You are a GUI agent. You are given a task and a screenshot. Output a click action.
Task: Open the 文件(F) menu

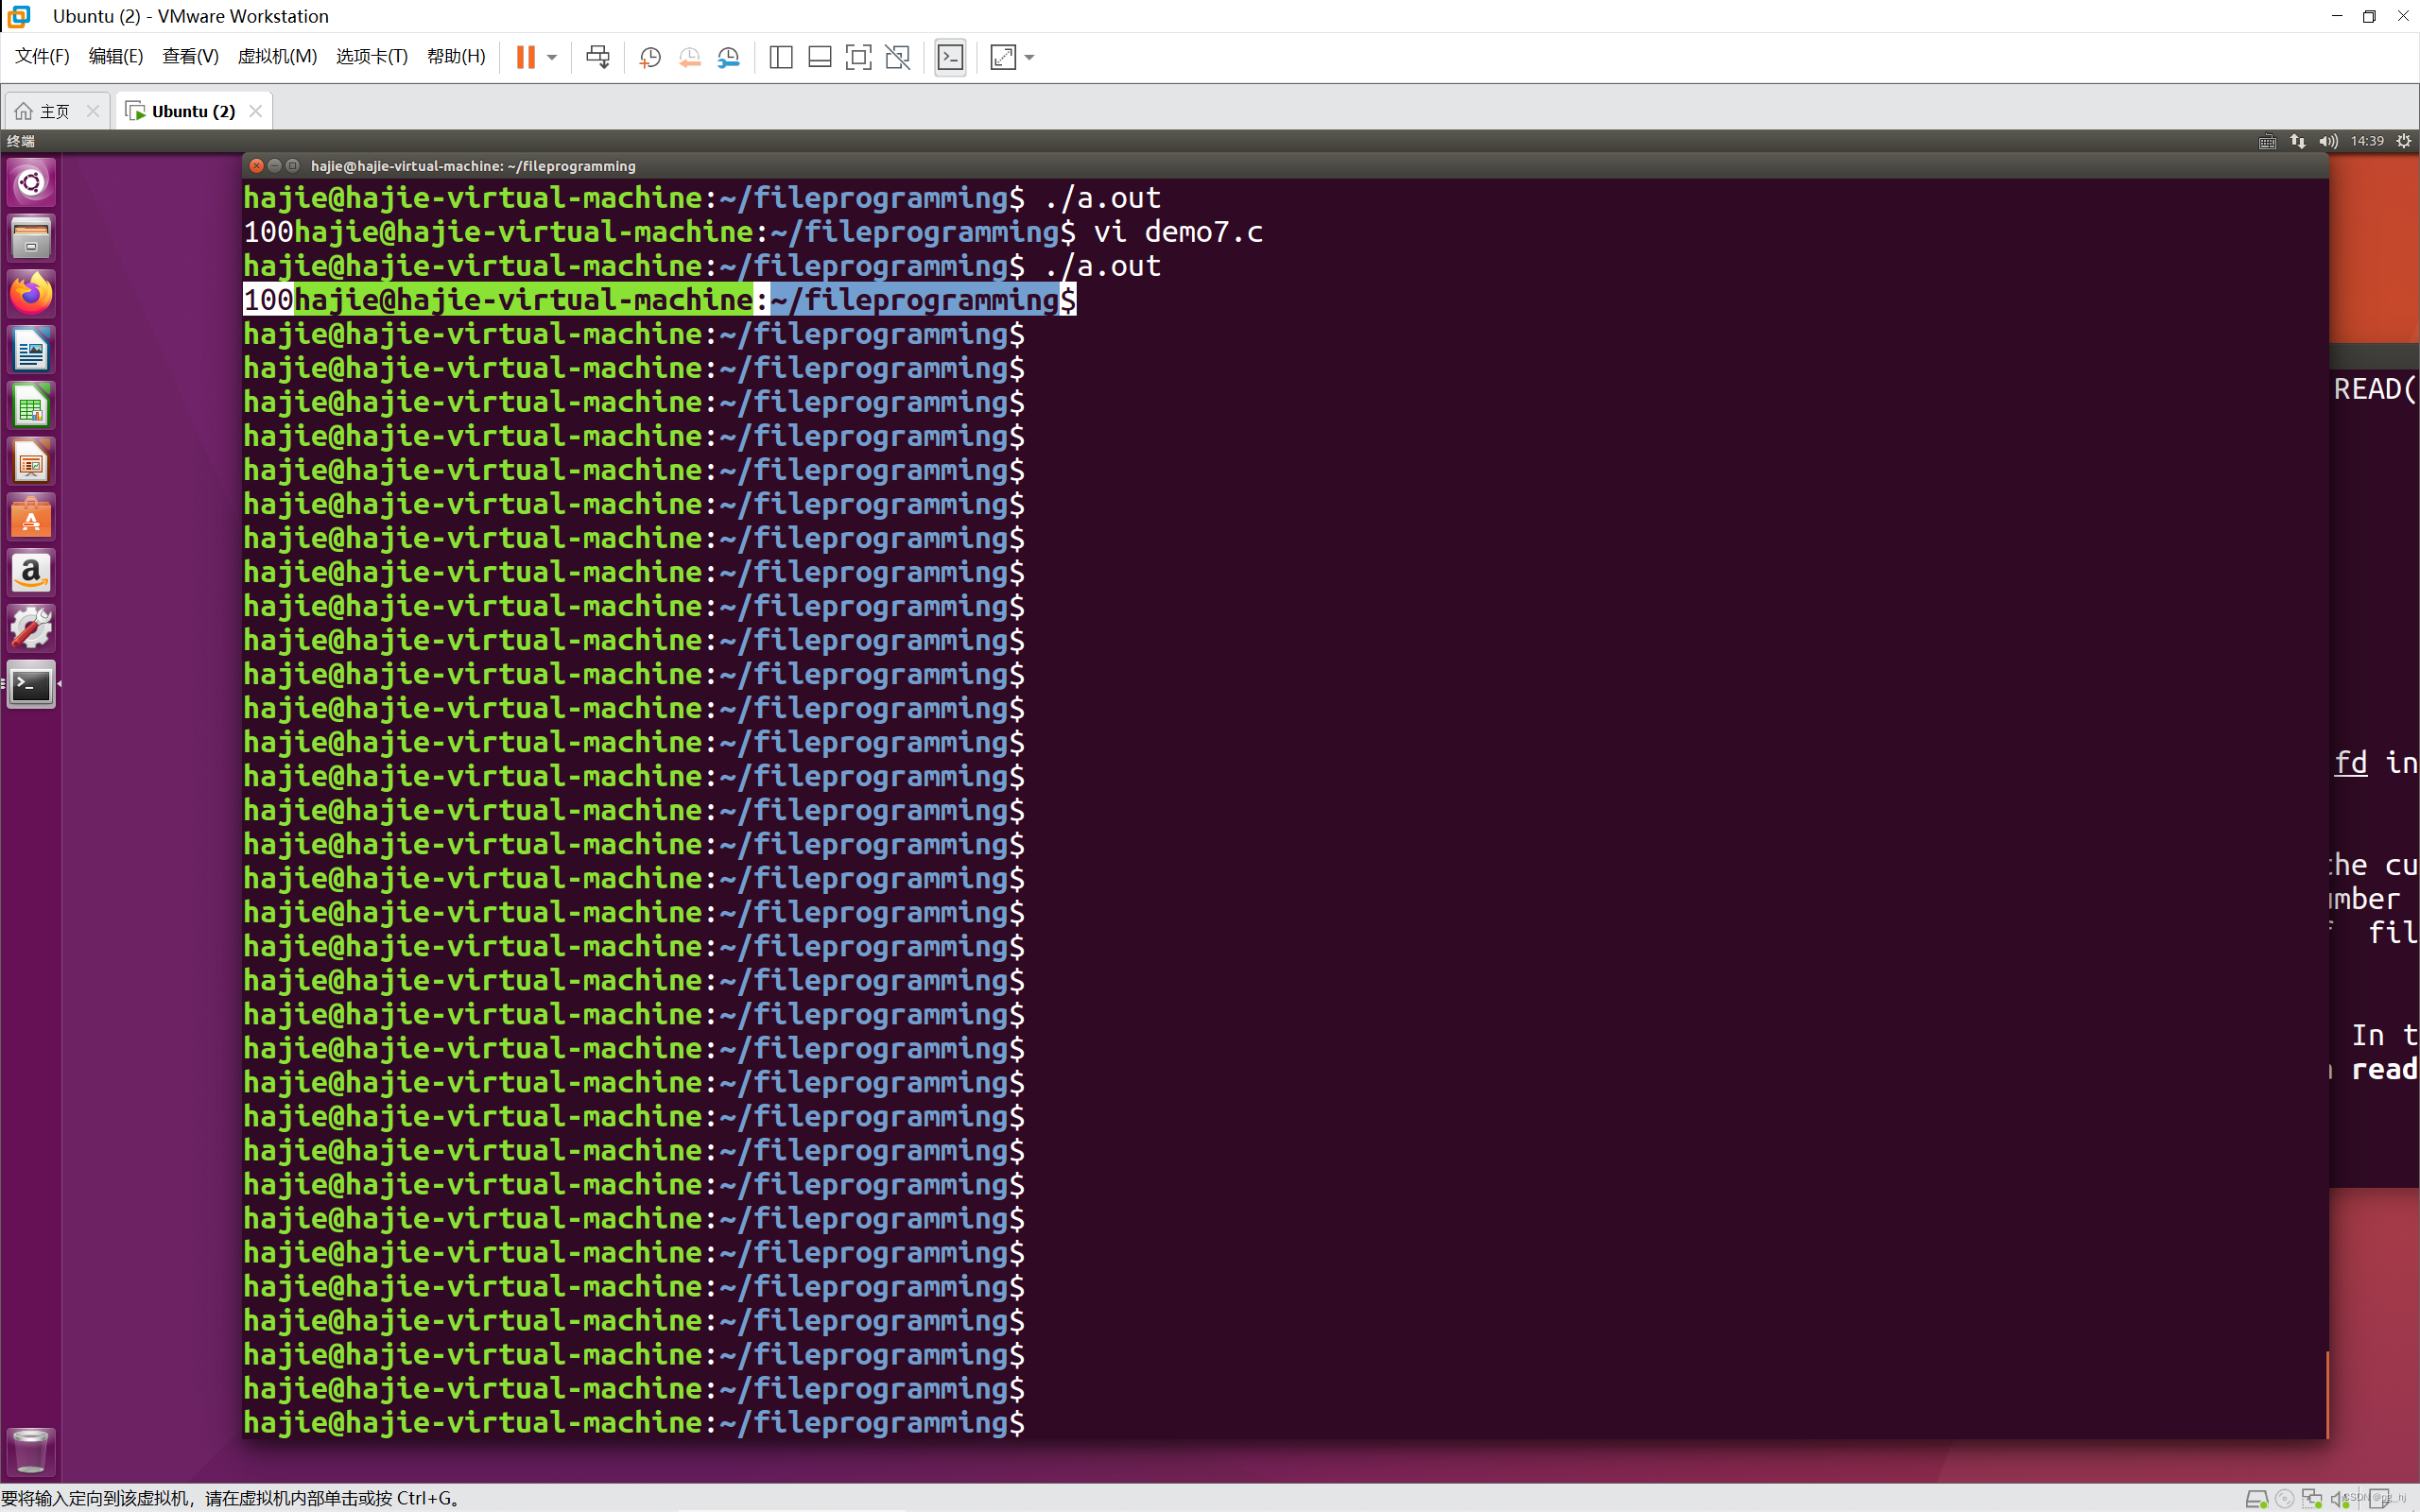[42, 56]
